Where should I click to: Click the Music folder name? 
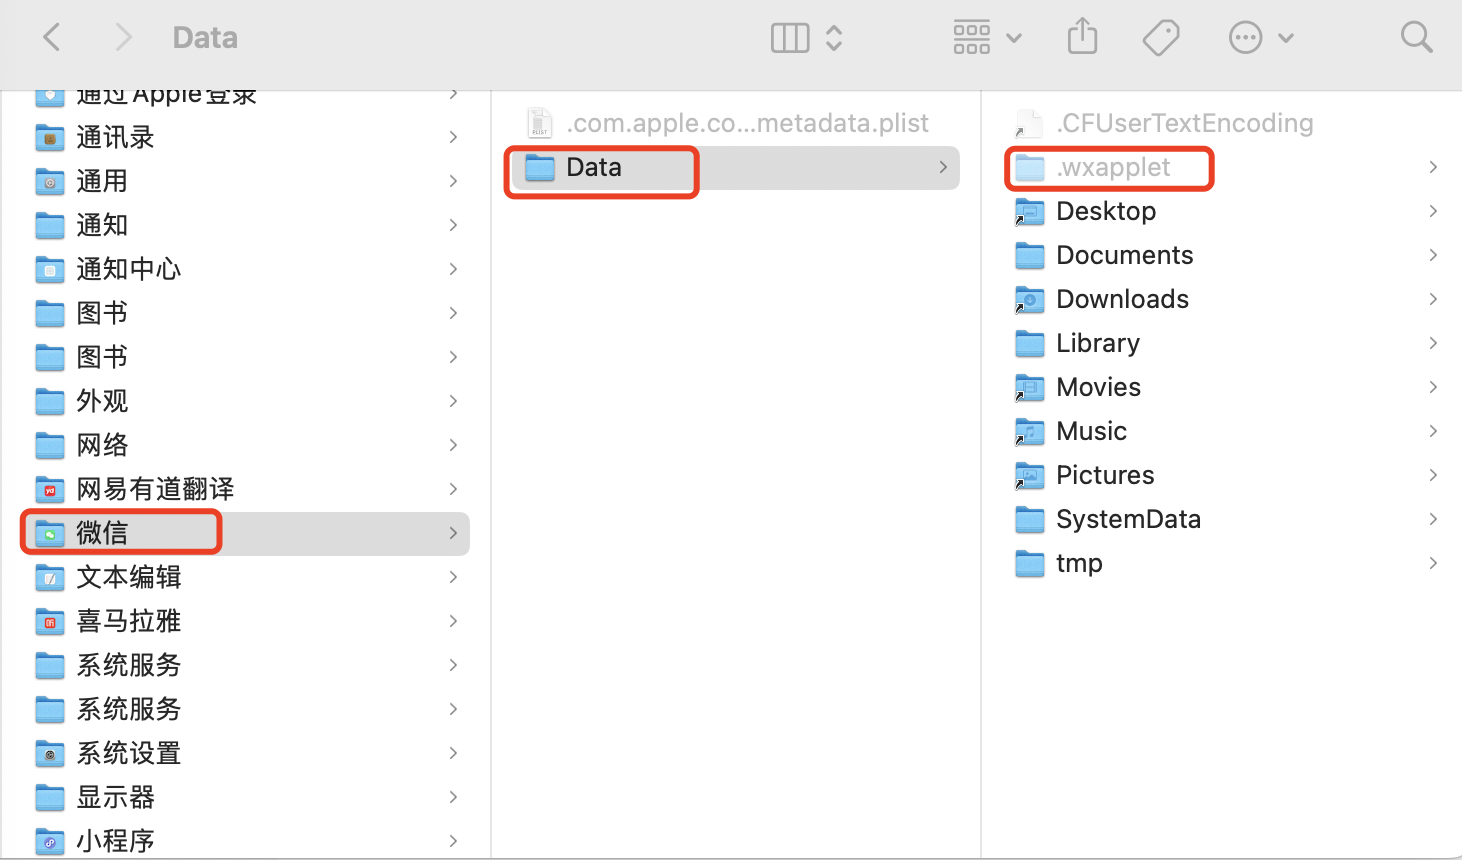[x=1091, y=431]
